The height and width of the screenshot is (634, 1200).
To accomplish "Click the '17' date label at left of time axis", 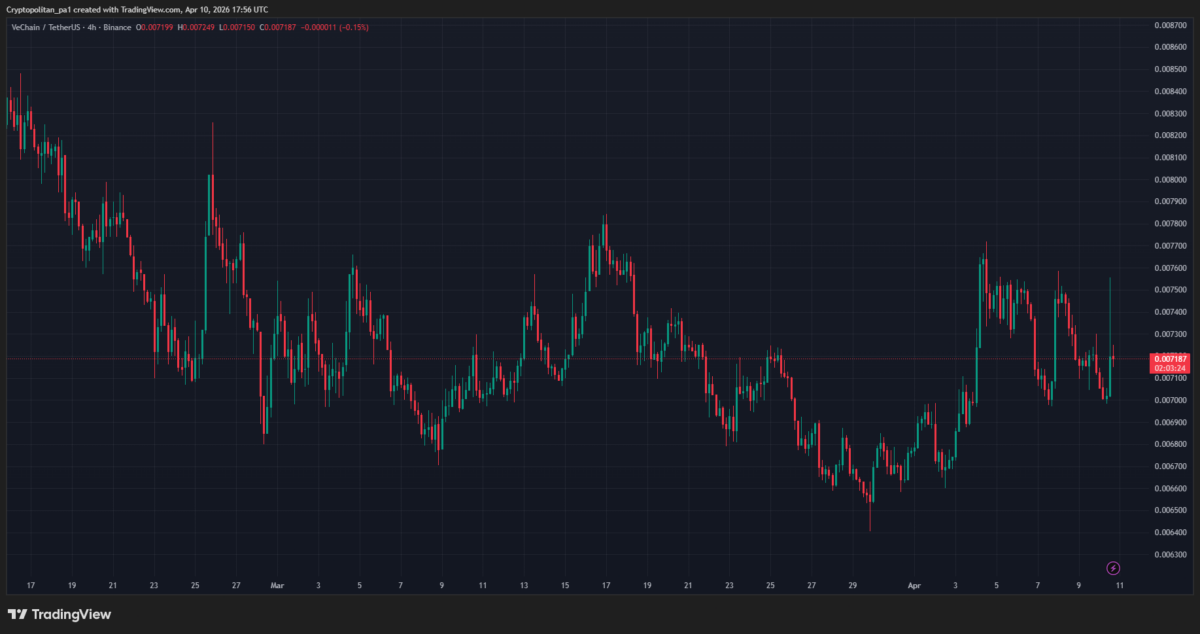I will [31, 585].
